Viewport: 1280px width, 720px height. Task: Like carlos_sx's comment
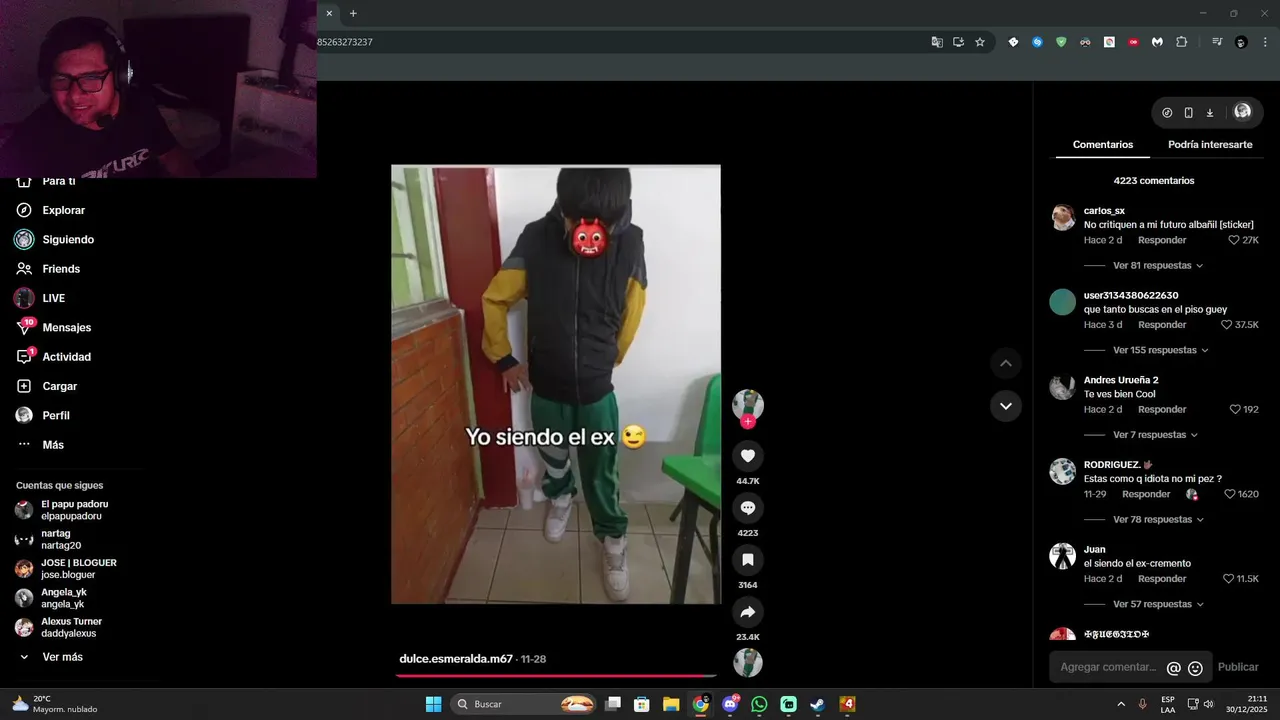[1234, 240]
